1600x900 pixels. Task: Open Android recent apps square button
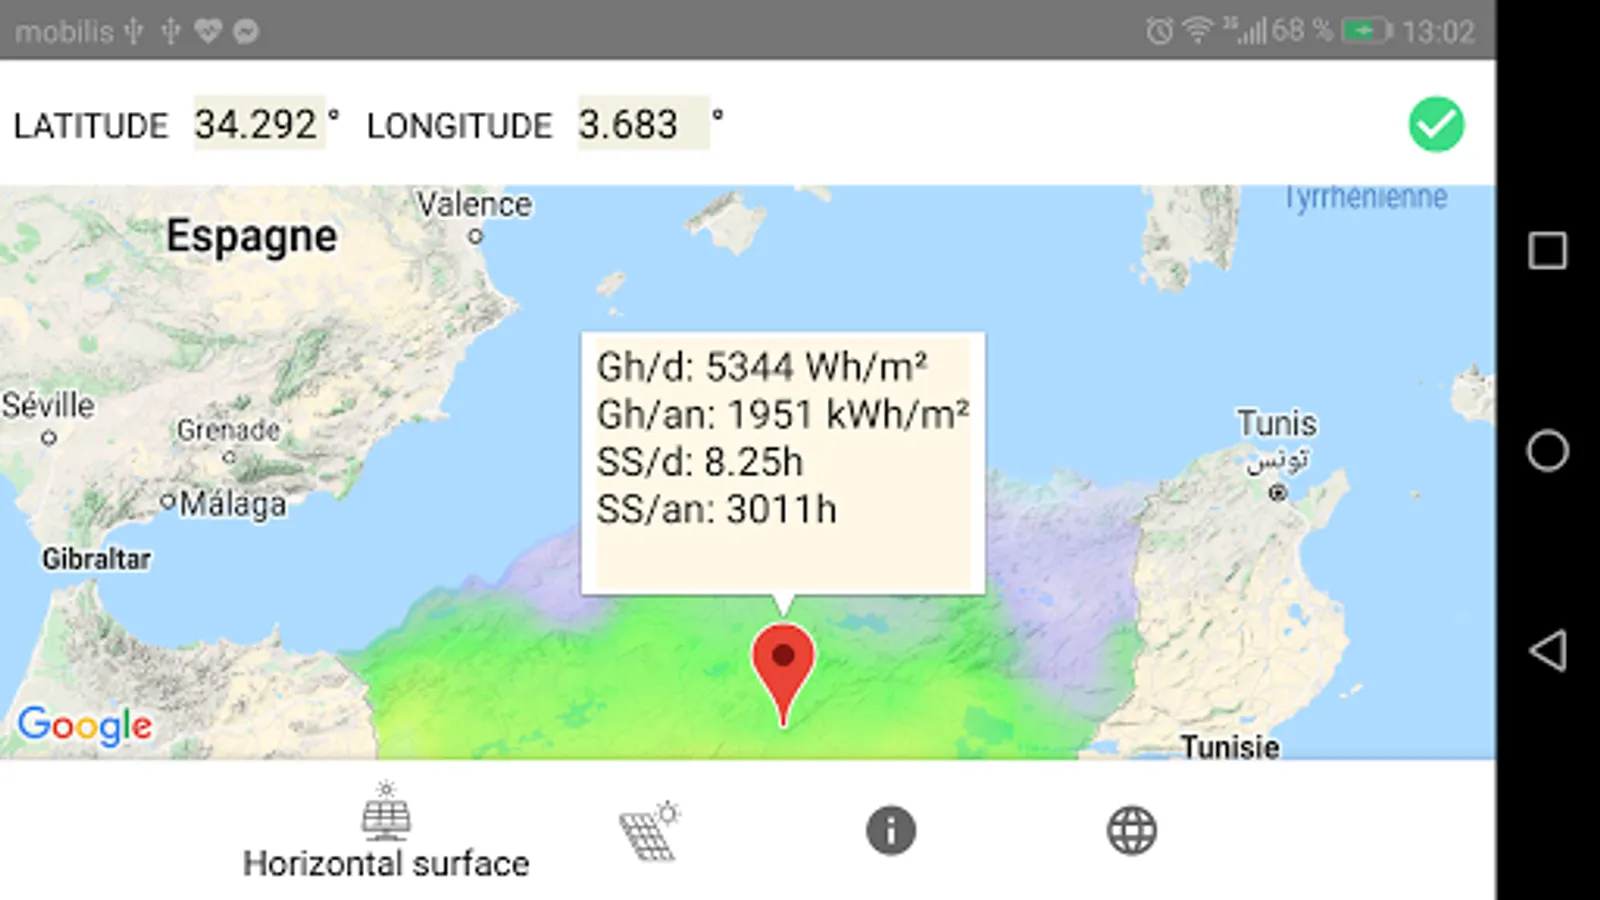tap(1547, 250)
